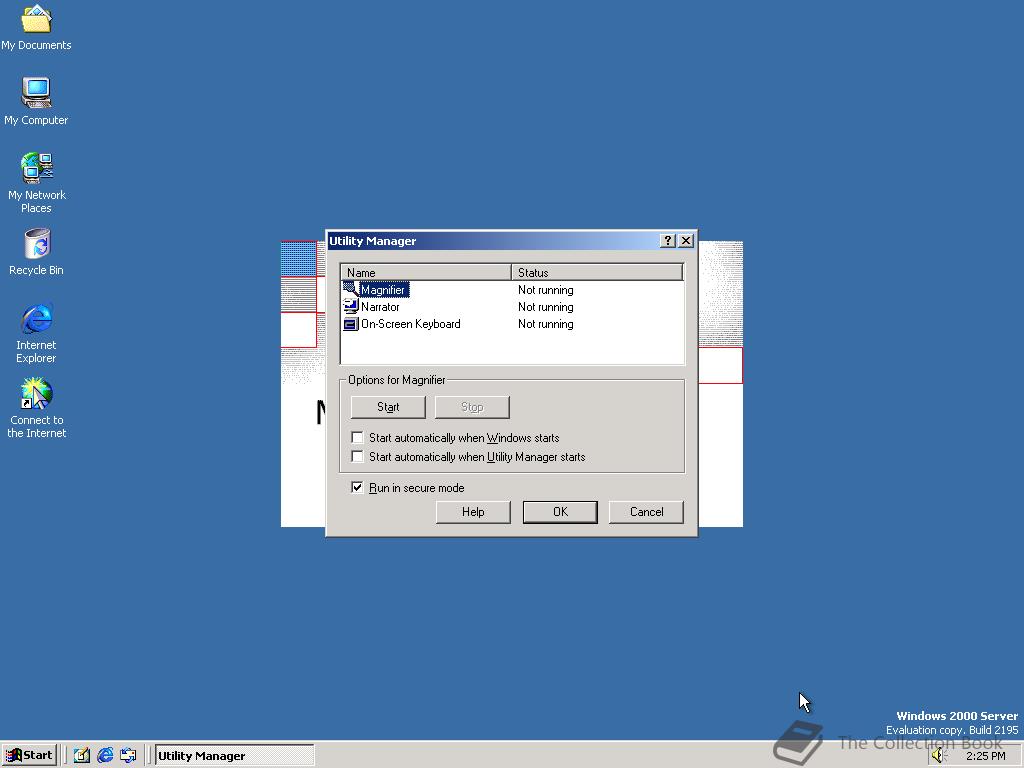Screen dimensions: 1024x768
Task: Click the Start button for Magnifier
Action: click(388, 407)
